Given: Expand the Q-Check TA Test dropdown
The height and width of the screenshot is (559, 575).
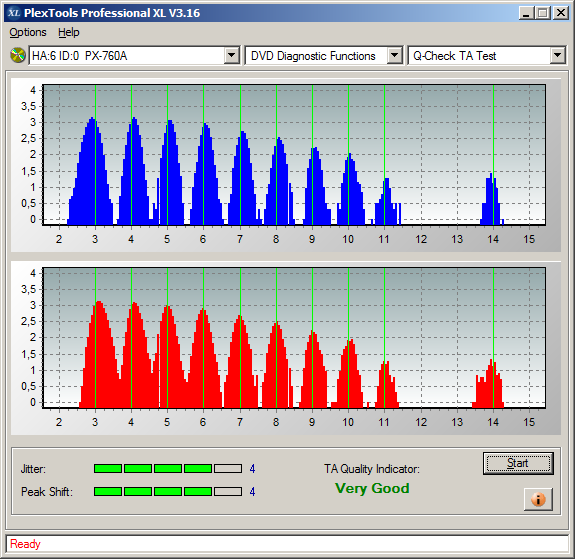Looking at the screenshot, I should coord(557,56).
